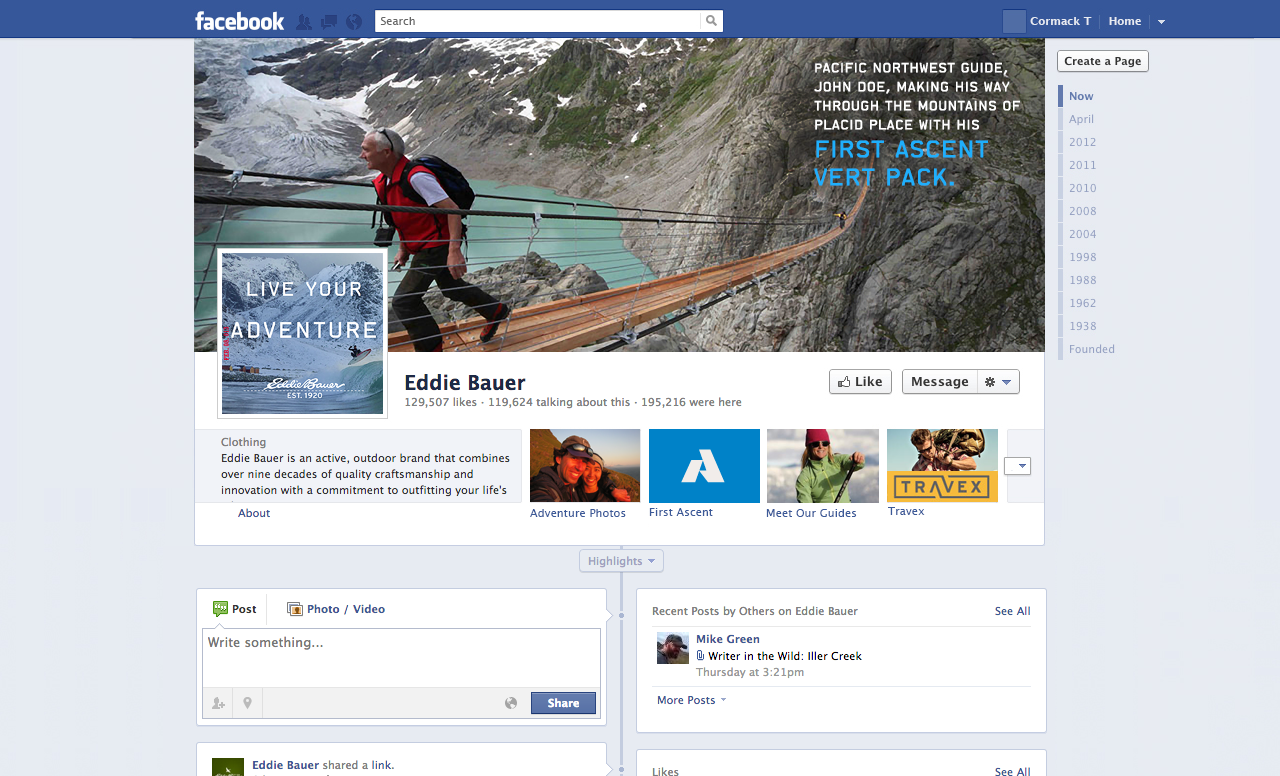Click the tag people icon
Screen dimensions: 1280x776
(x=218, y=703)
